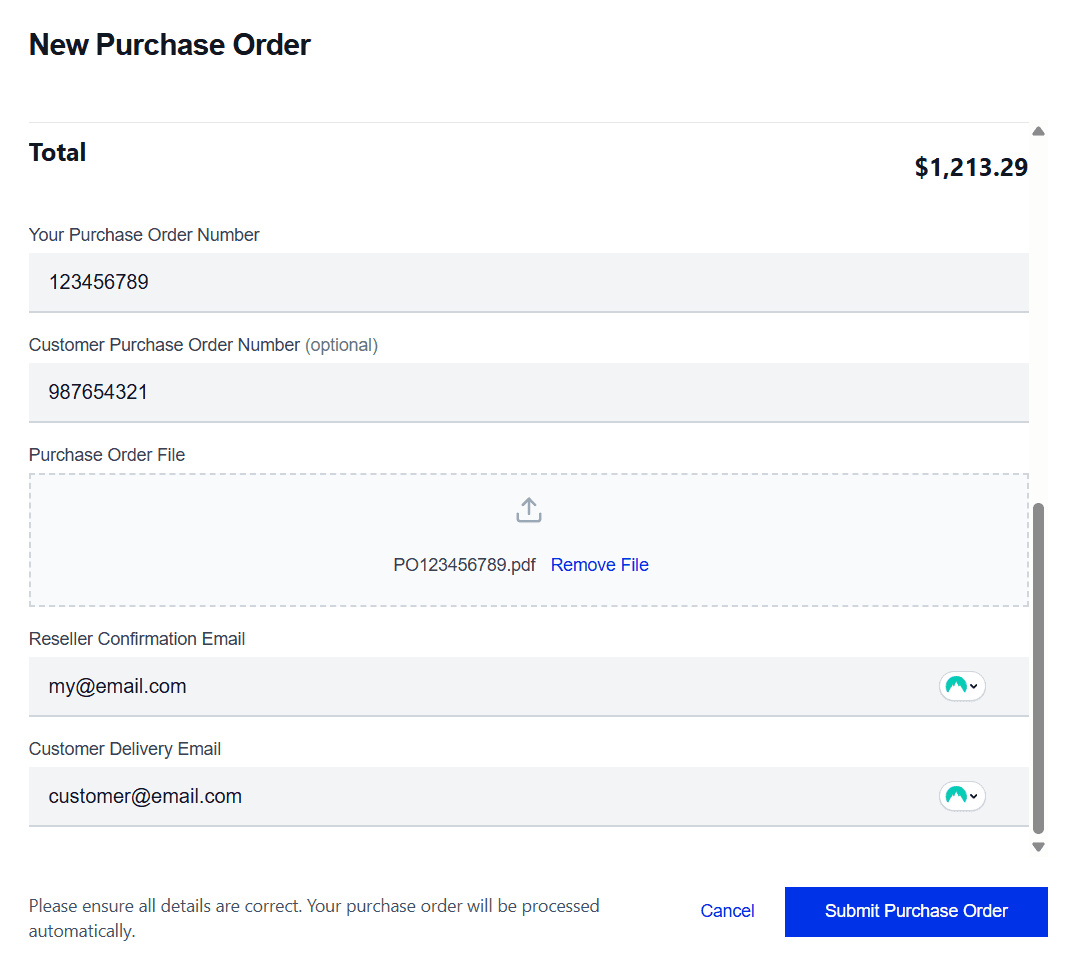Click the Customer Purchase Order Number label
Viewport: 1084px width, 973px height.
[x=164, y=345]
